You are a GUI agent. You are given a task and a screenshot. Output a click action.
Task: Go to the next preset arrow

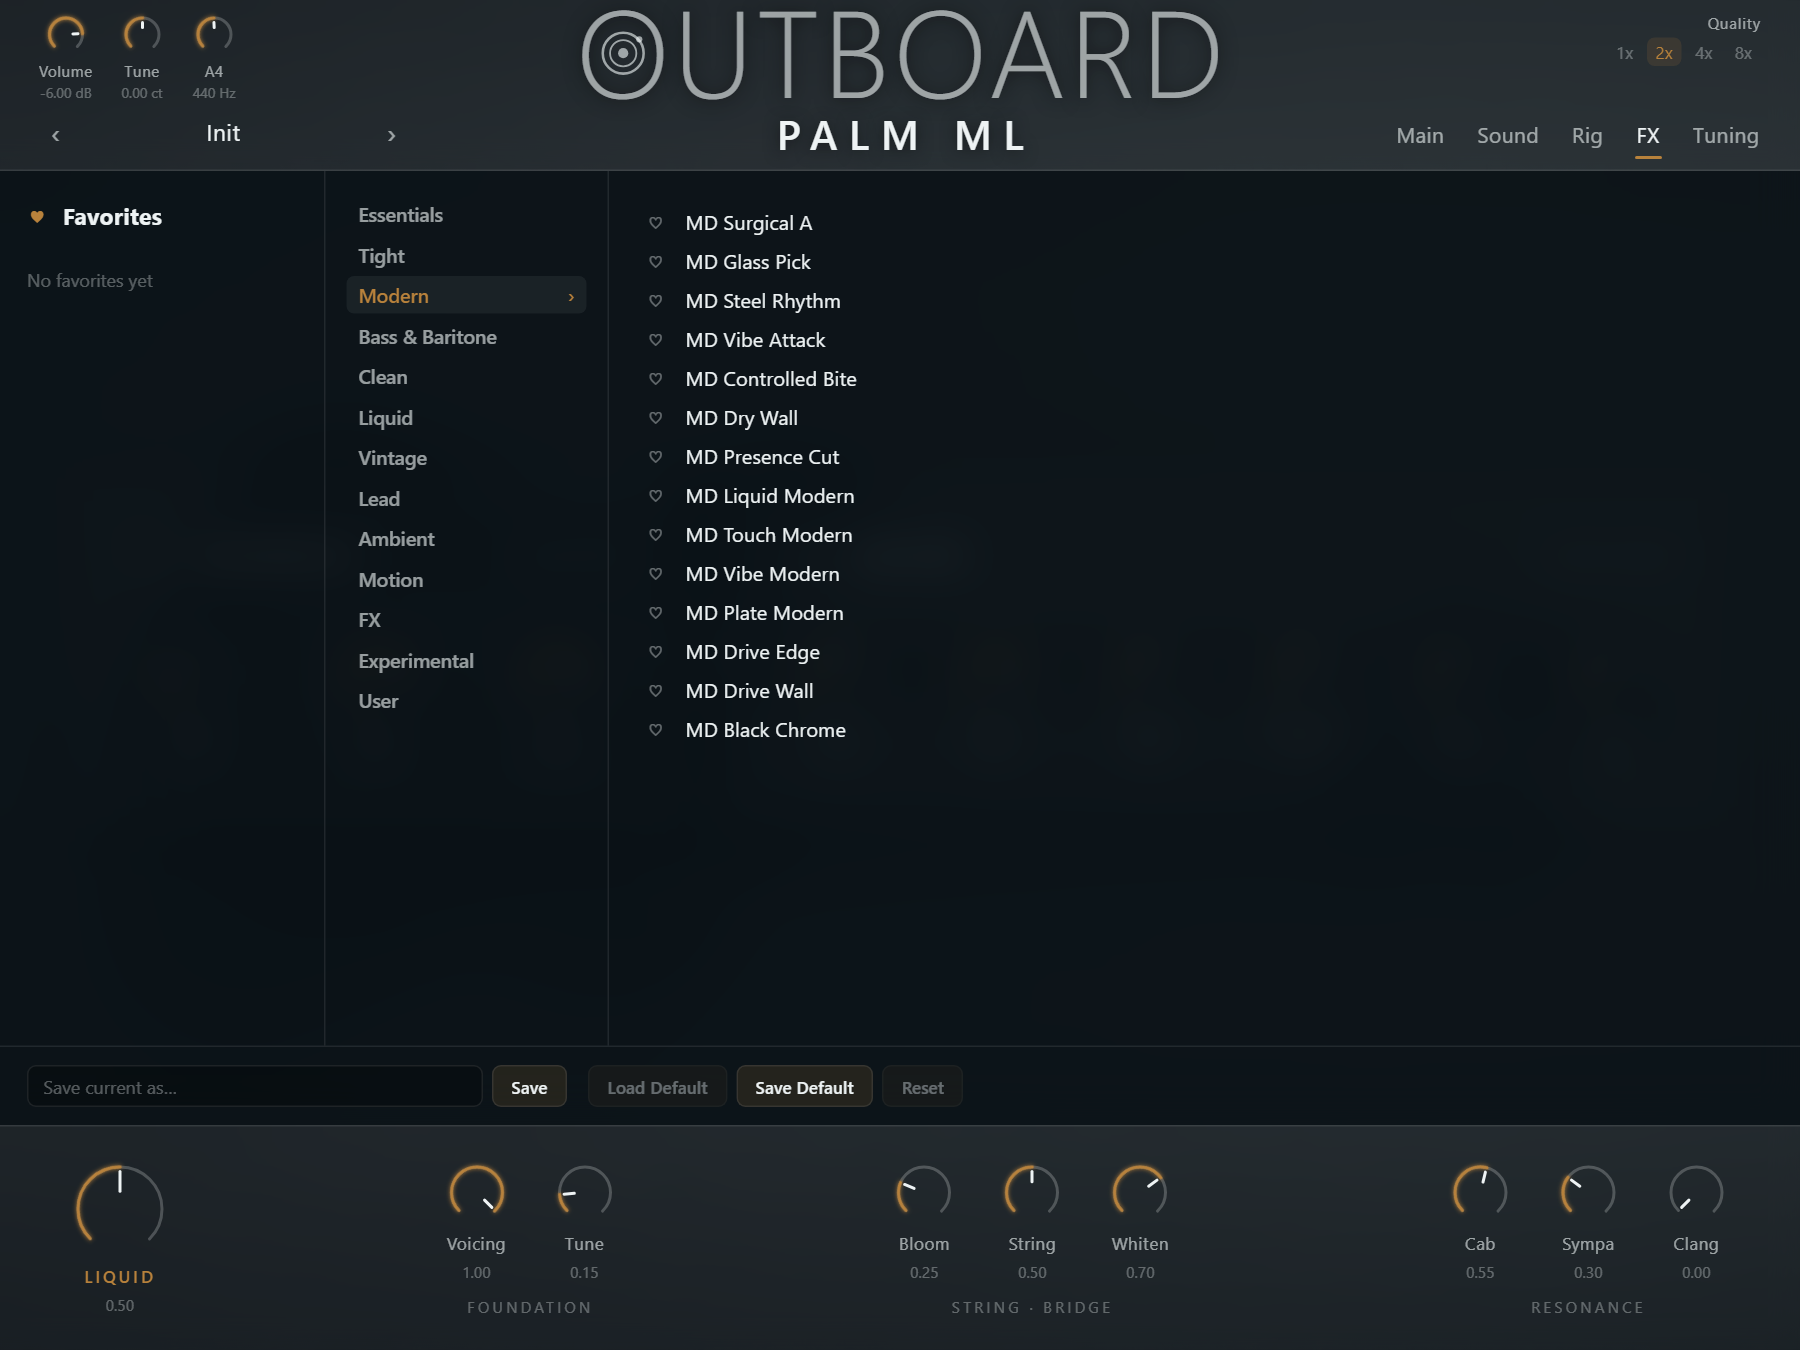pos(391,135)
